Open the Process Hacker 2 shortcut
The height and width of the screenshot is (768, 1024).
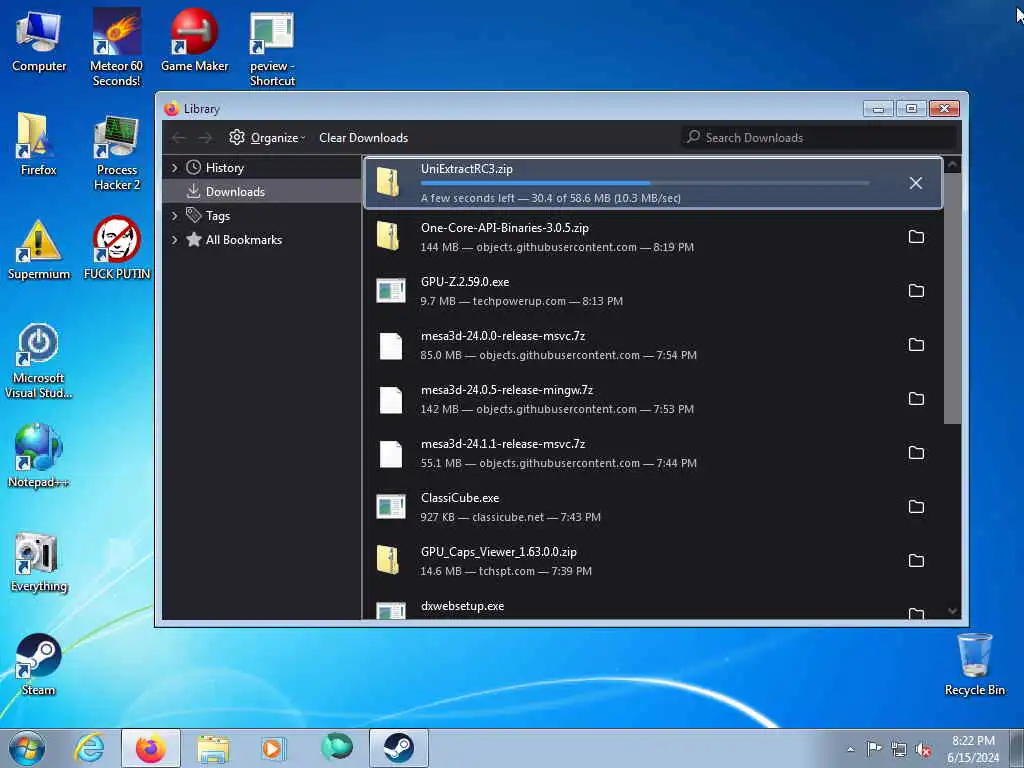tap(117, 153)
